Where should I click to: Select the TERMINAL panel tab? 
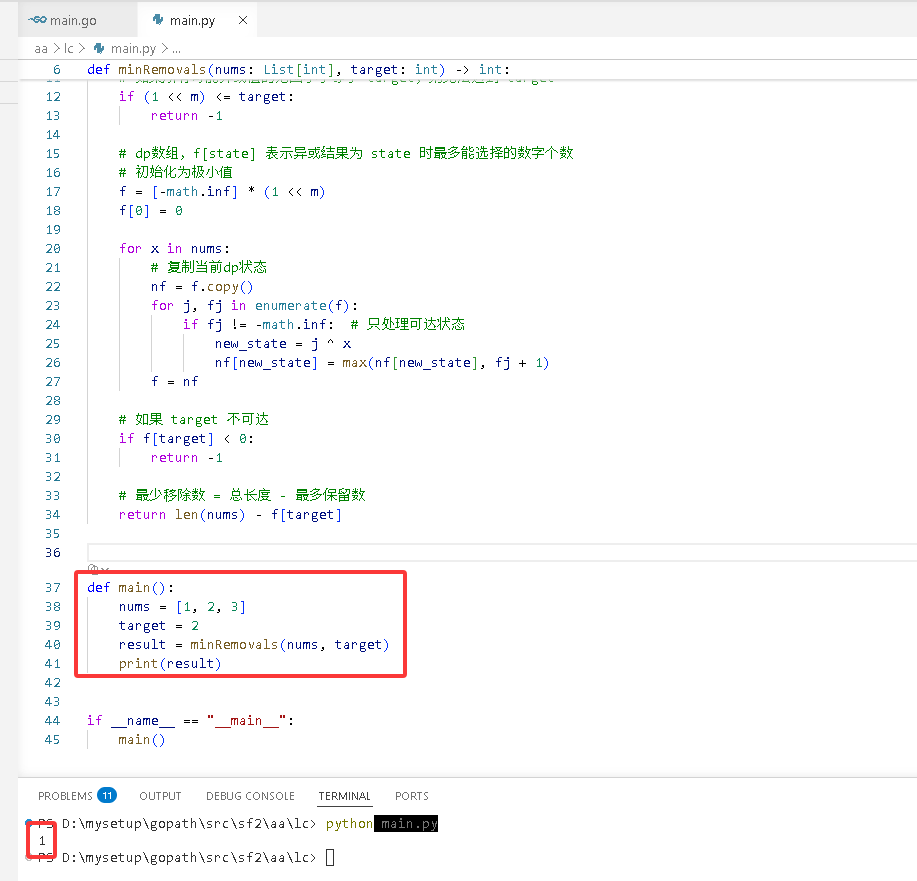pyautogui.click(x=344, y=796)
